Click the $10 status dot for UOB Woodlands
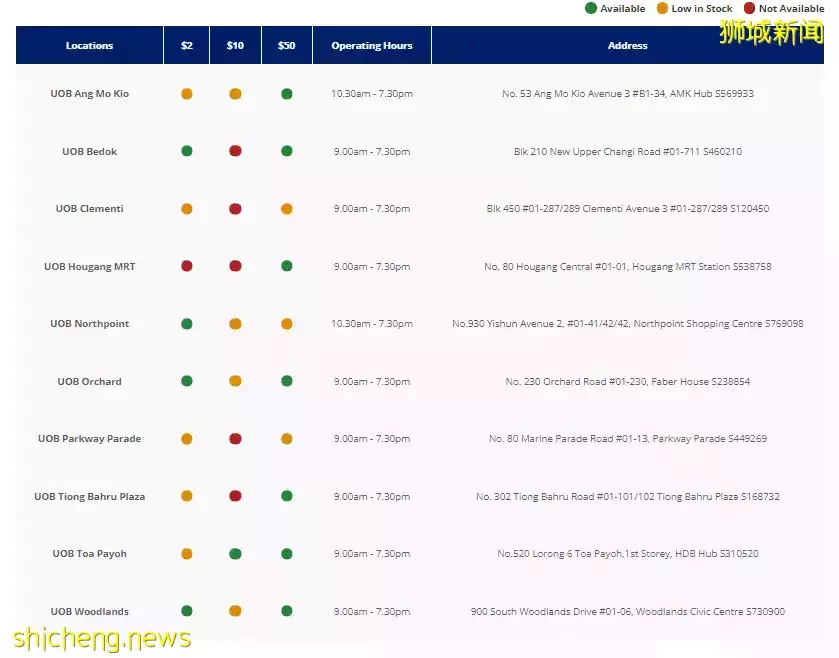839x658 pixels. coord(235,611)
